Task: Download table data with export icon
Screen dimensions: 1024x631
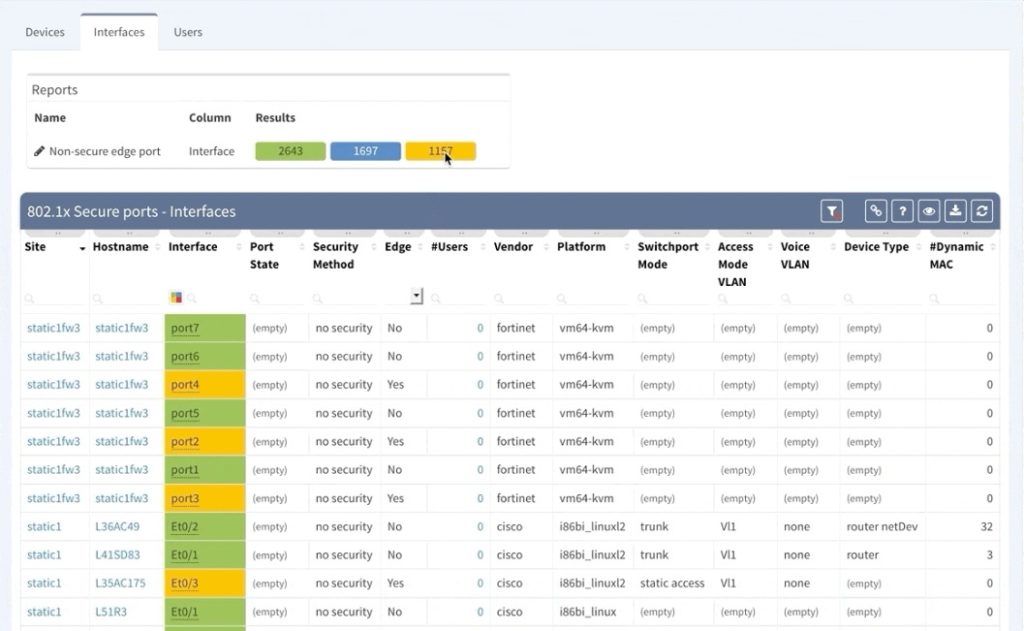Action: [x=956, y=211]
